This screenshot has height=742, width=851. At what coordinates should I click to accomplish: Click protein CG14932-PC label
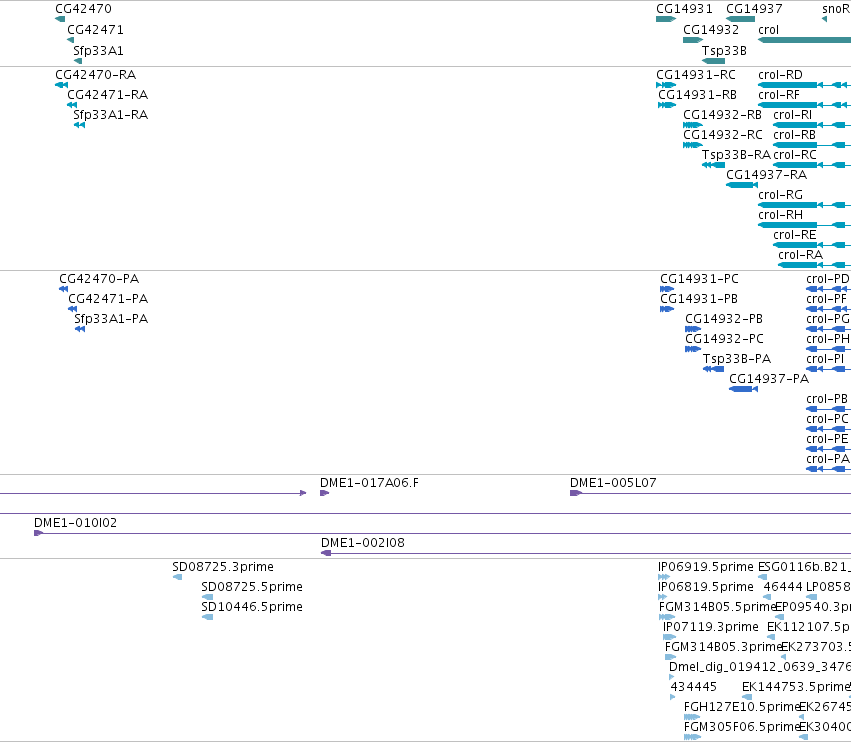[x=725, y=339]
